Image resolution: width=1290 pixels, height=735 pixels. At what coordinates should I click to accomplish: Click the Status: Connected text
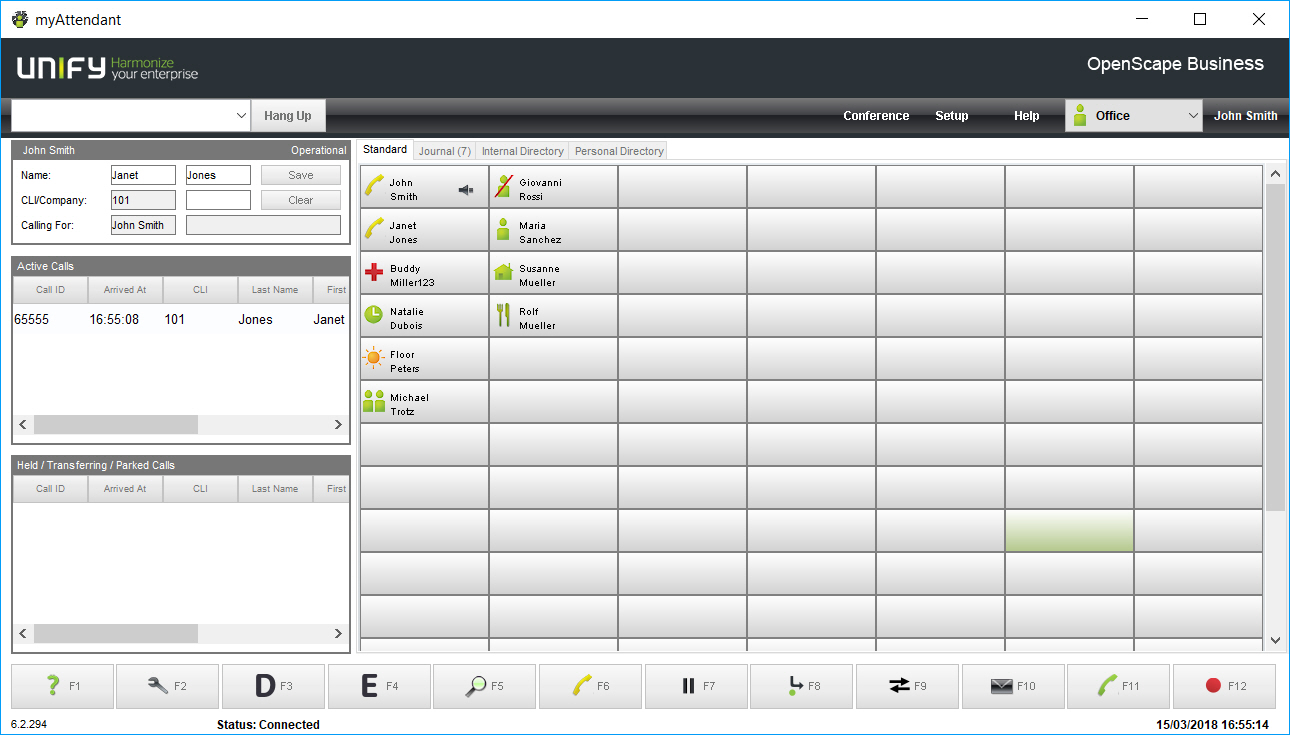[268, 725]
